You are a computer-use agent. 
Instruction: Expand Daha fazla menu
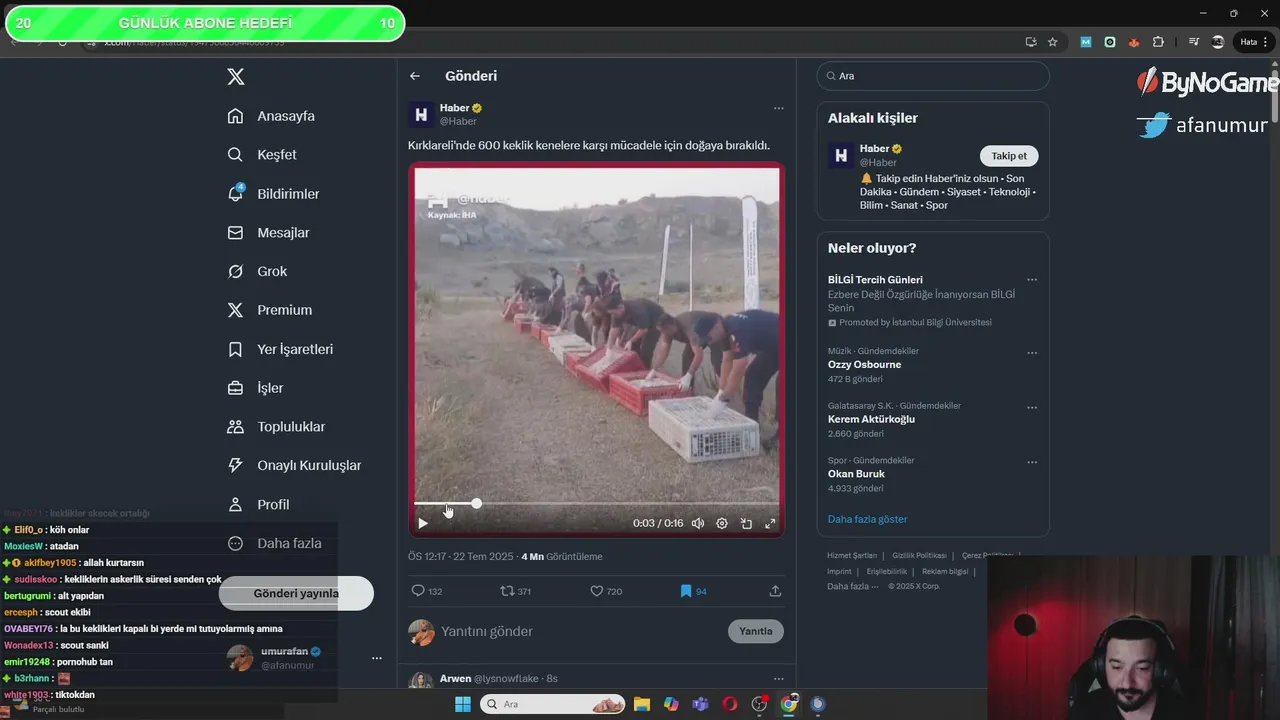(274, 543)
